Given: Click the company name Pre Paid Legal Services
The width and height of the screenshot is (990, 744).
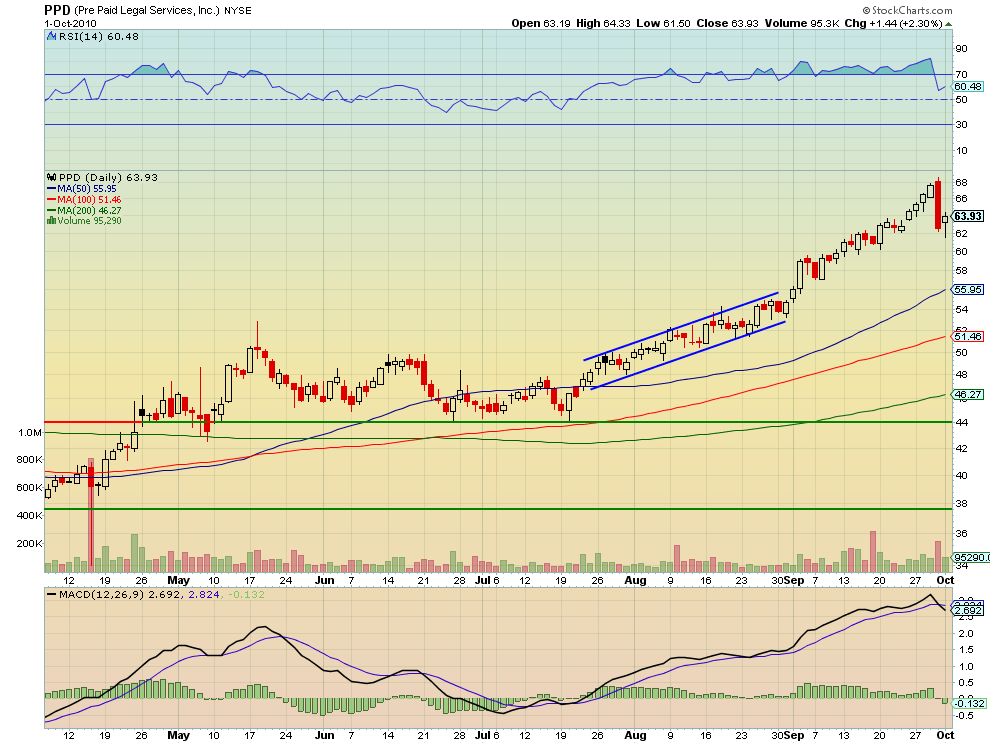Looking at the screenshot, I should pyautogui.click(x=147, y=11).
